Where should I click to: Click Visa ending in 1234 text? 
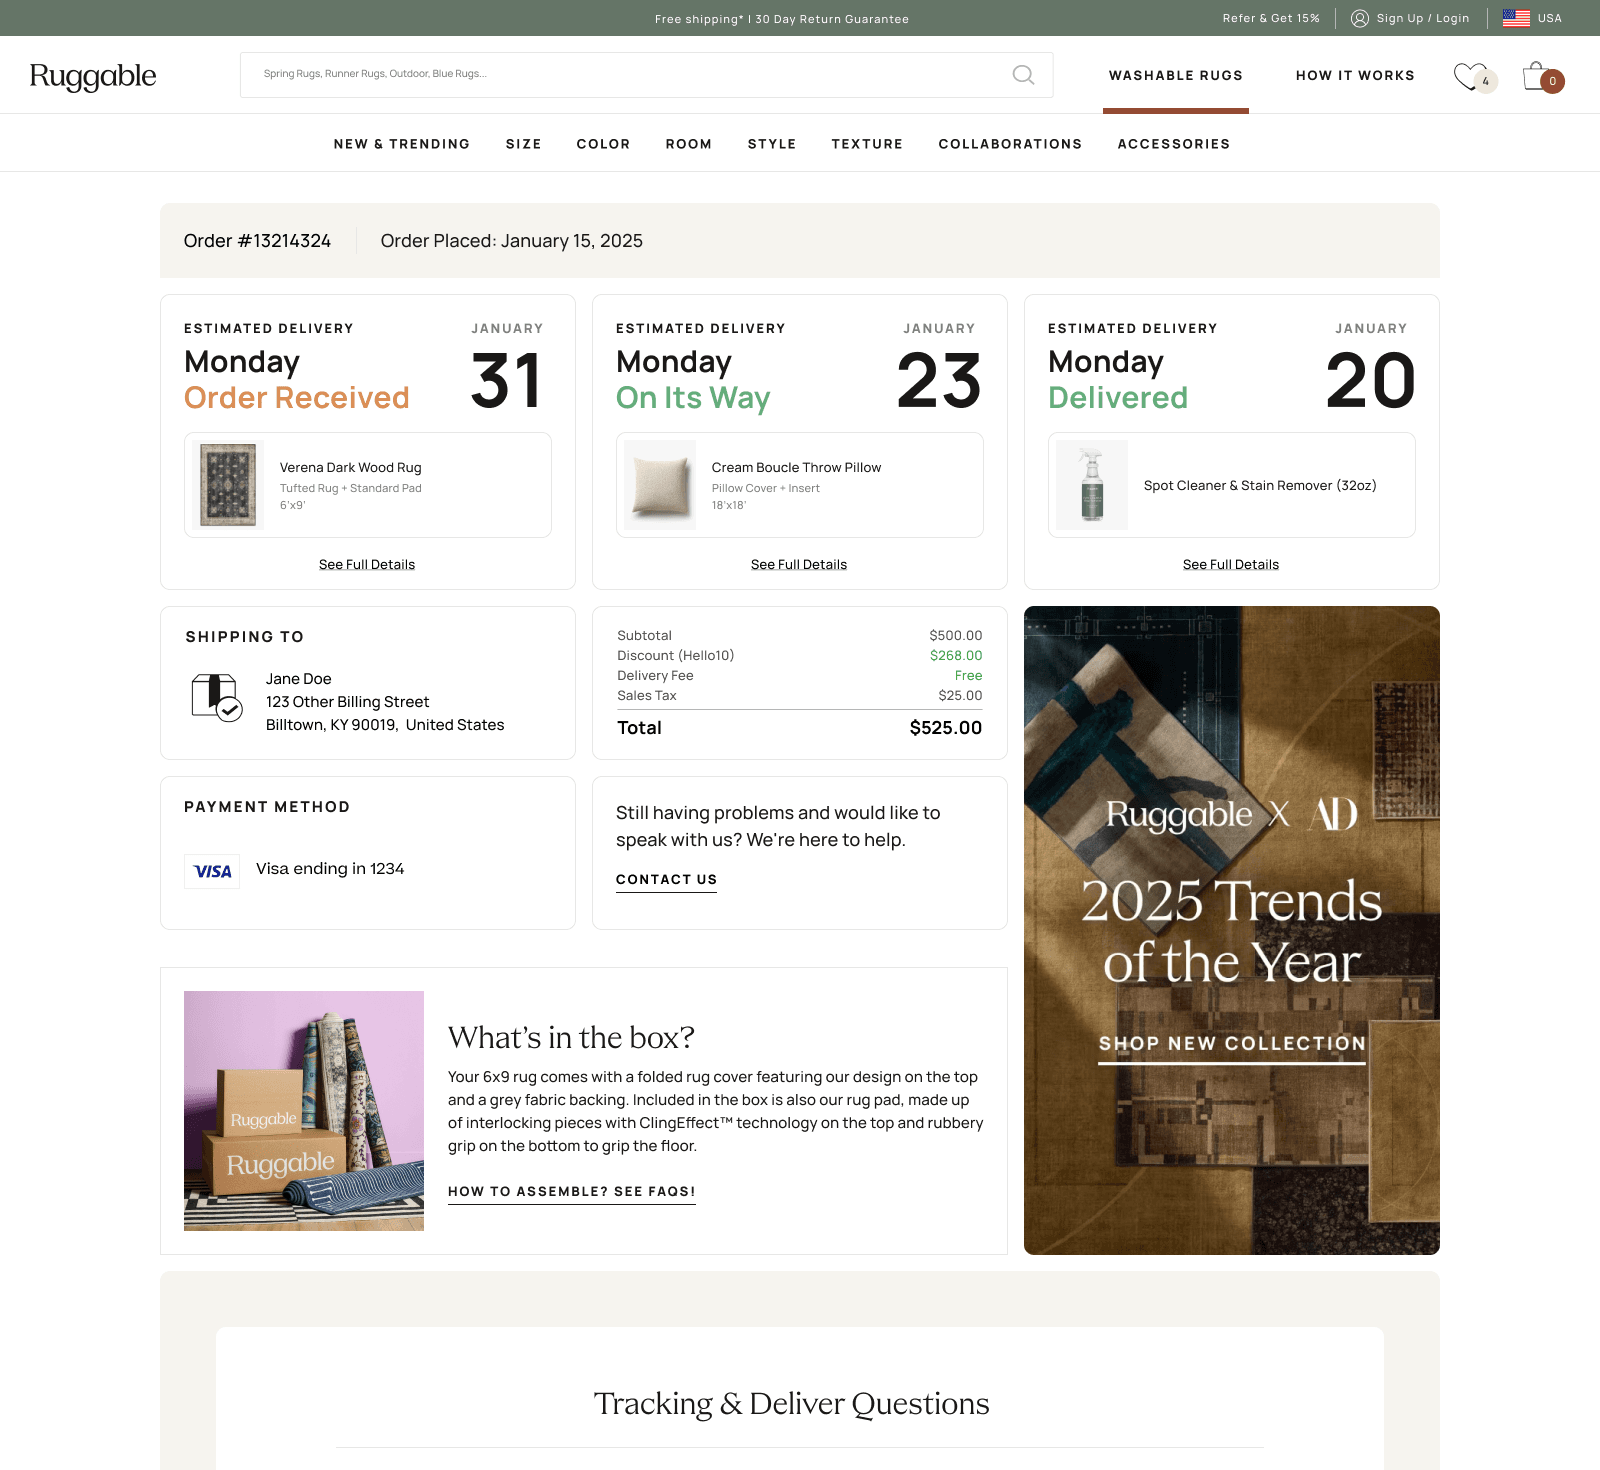(x=330, y=869)
